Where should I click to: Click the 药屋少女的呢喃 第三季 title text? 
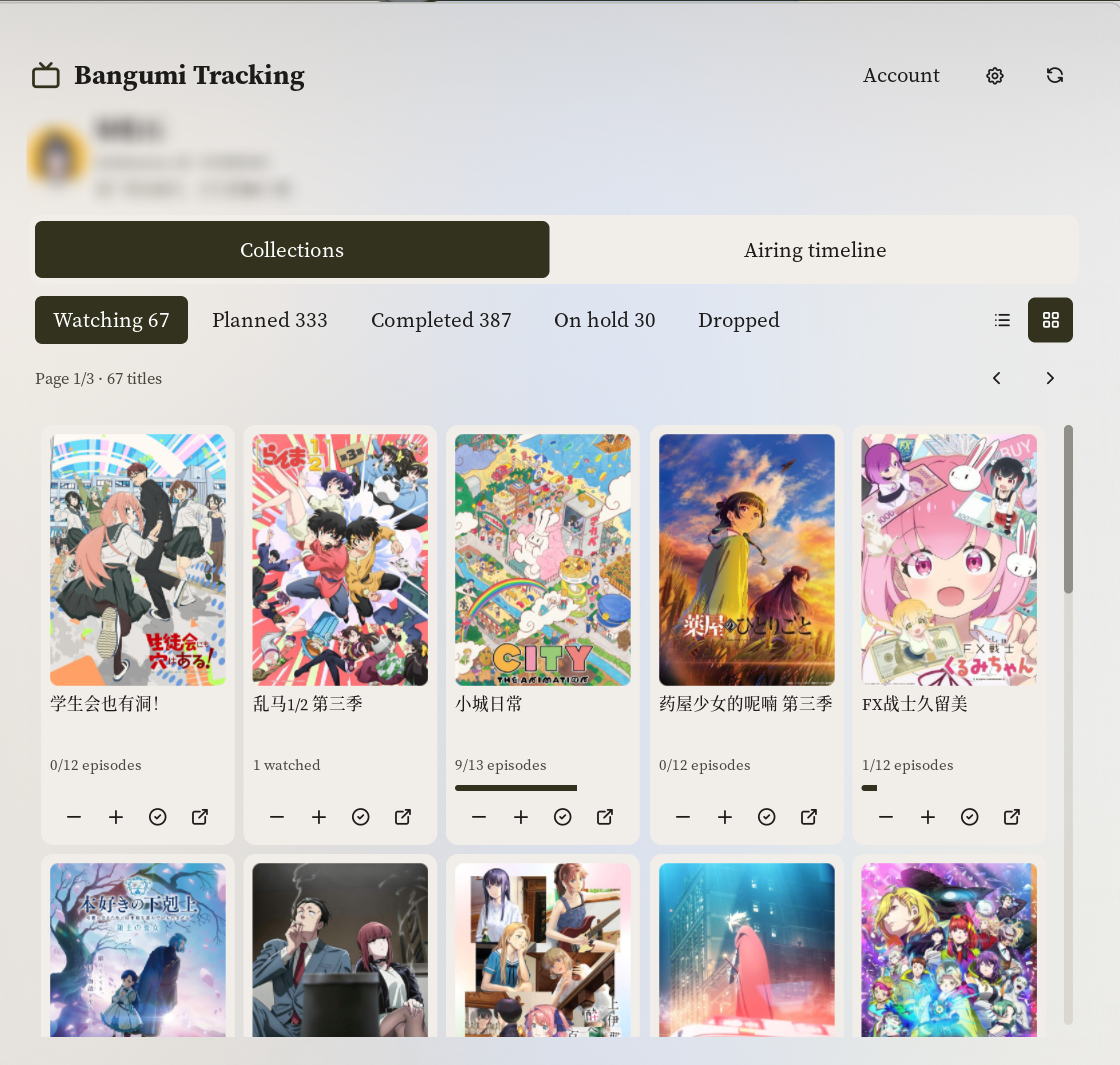point(746,704)
